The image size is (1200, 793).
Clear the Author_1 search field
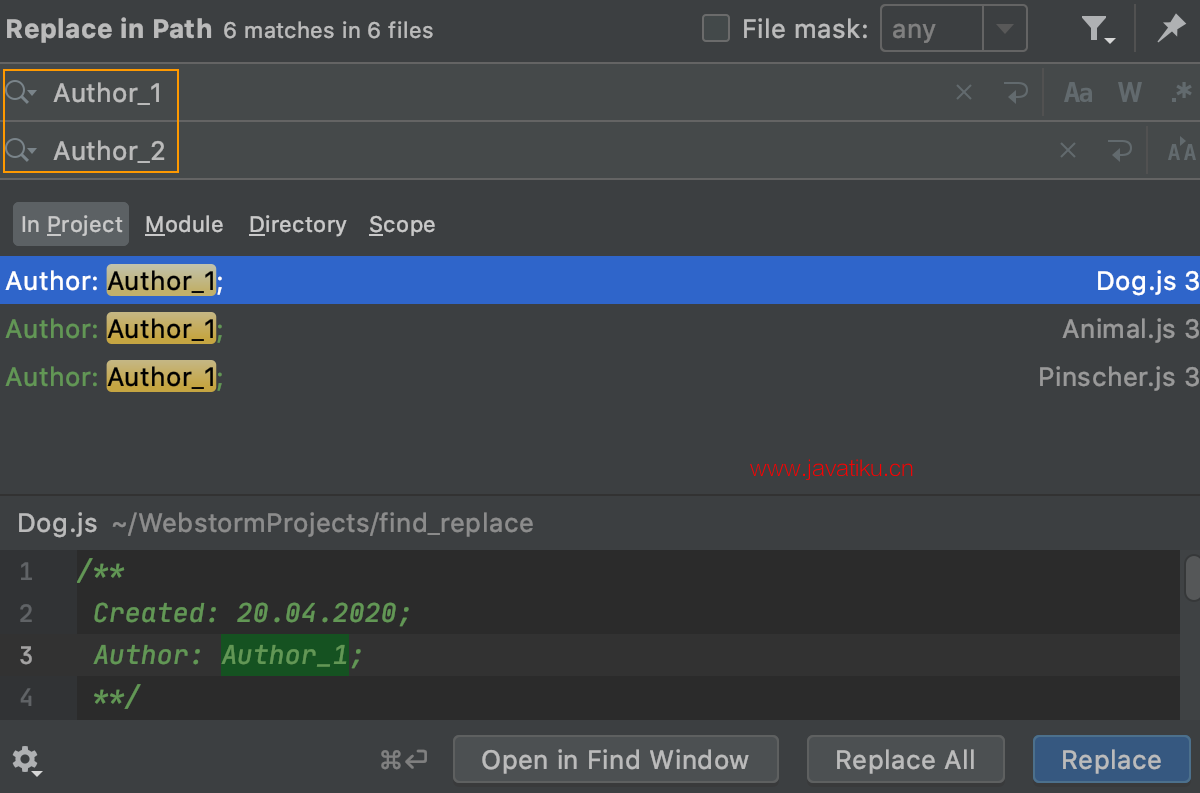(964, 93)
